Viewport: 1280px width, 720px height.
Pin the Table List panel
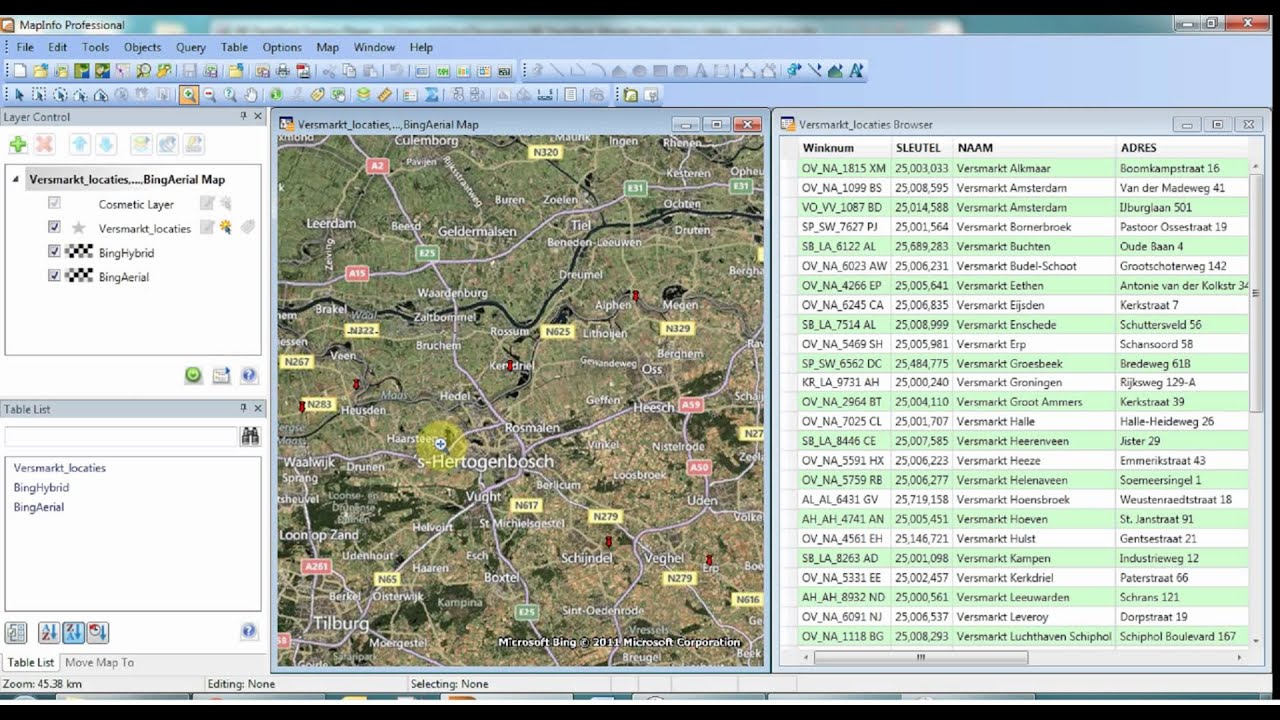coord(243,408)
